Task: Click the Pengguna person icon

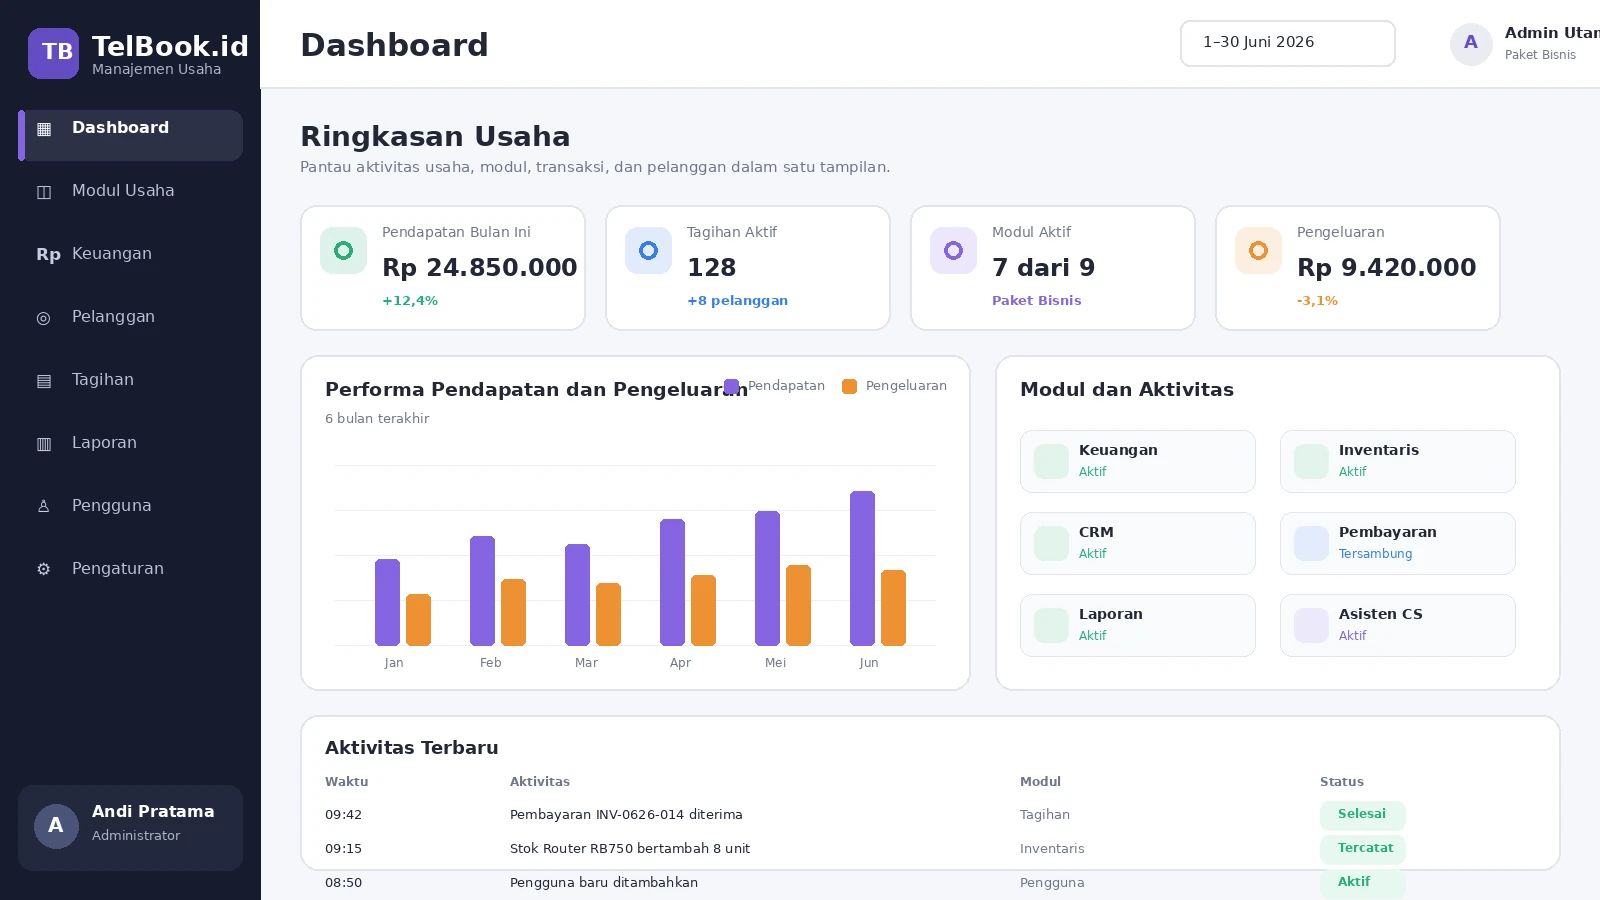Action: pos(44,507)
